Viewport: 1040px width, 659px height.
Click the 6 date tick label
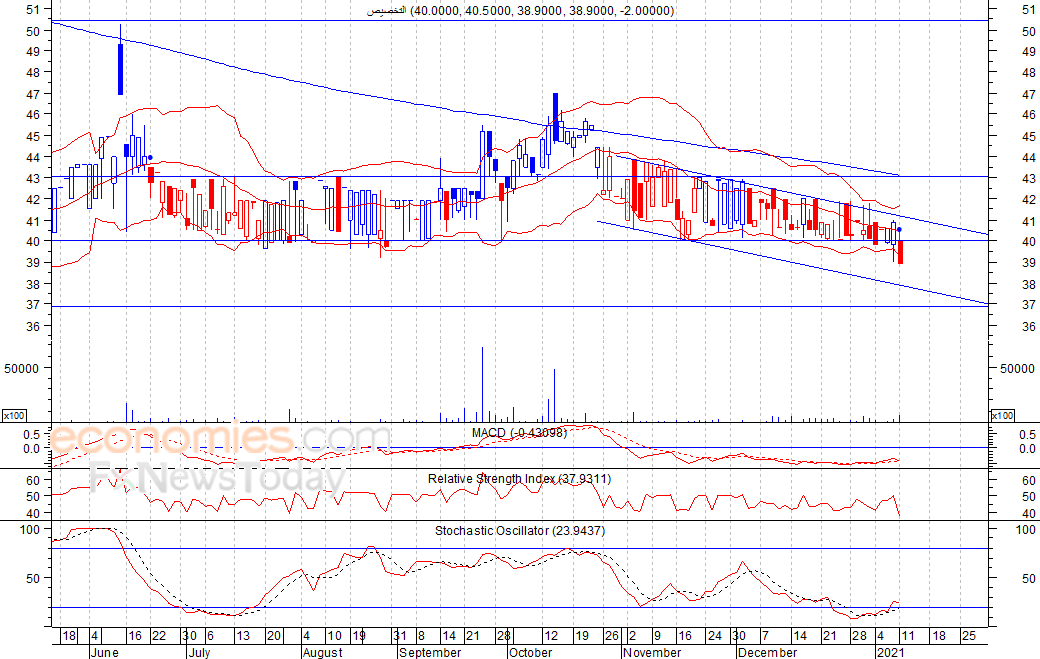pyautogui.click(x=210, y=636)
